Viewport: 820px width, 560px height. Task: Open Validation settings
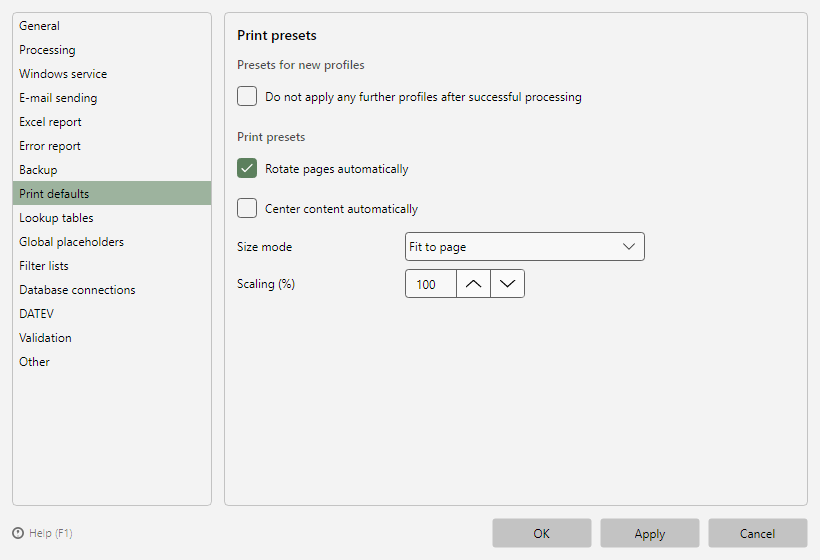112,338
